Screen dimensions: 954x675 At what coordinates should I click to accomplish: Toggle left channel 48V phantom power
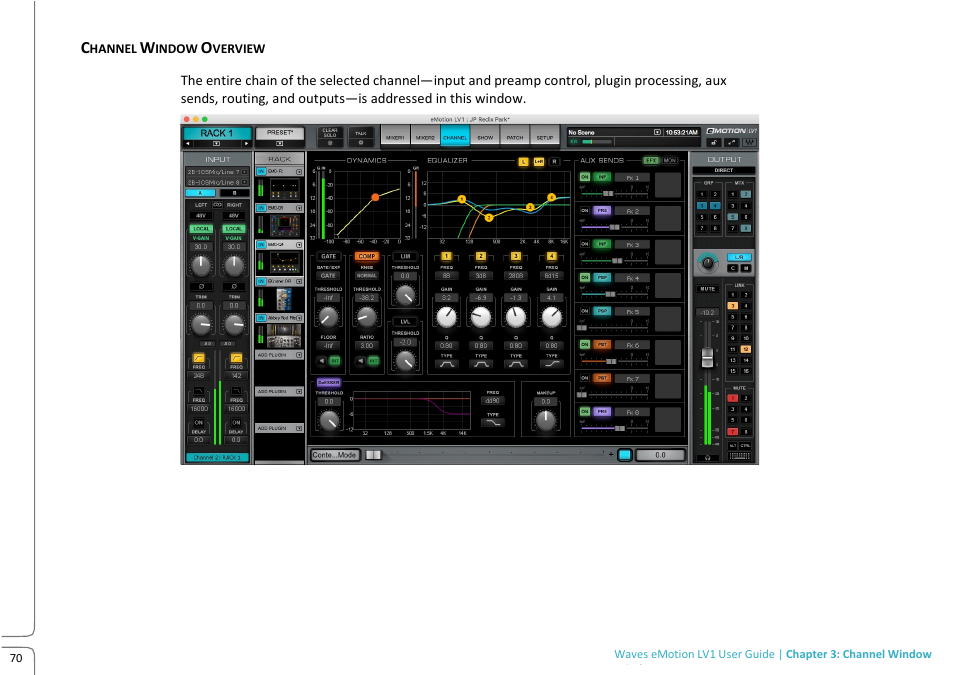click(x=201, y=215)
